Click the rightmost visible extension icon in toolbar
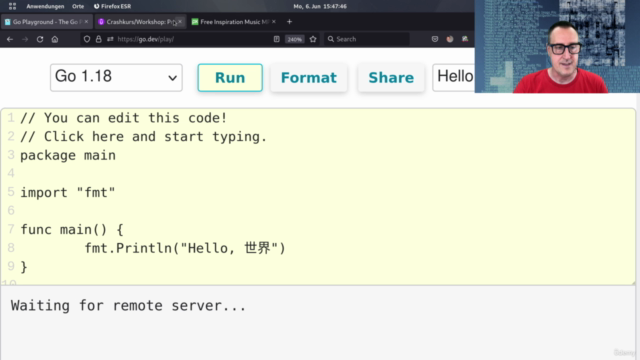This screenshot has height=360, width=640. (x=465, y=39)
